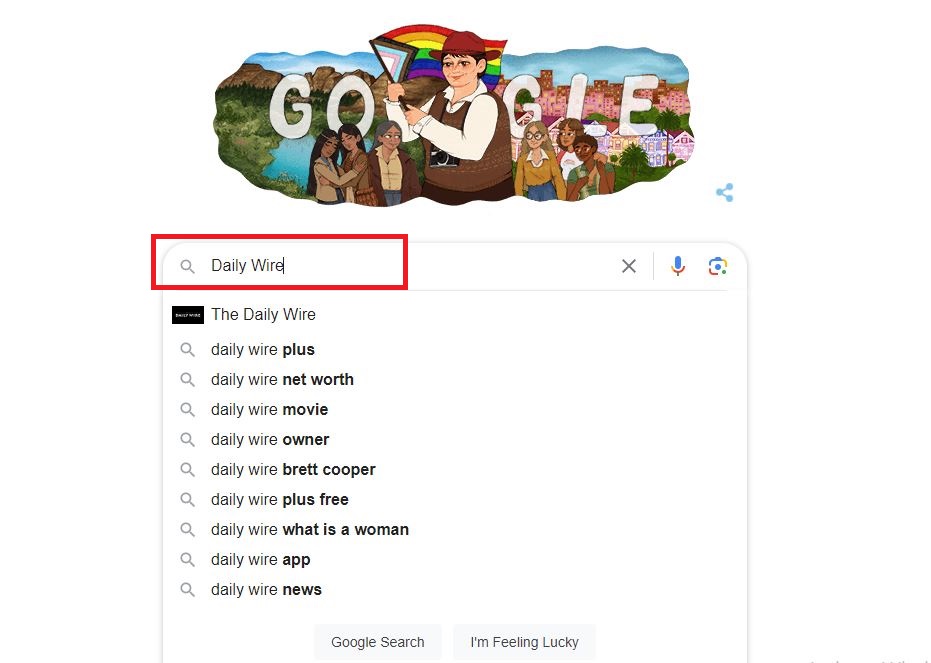Viewport: 931px width, 663px height.
Task: Choose "daily wire brett cooper" suggestion
Action: click(x=293, y=470)
